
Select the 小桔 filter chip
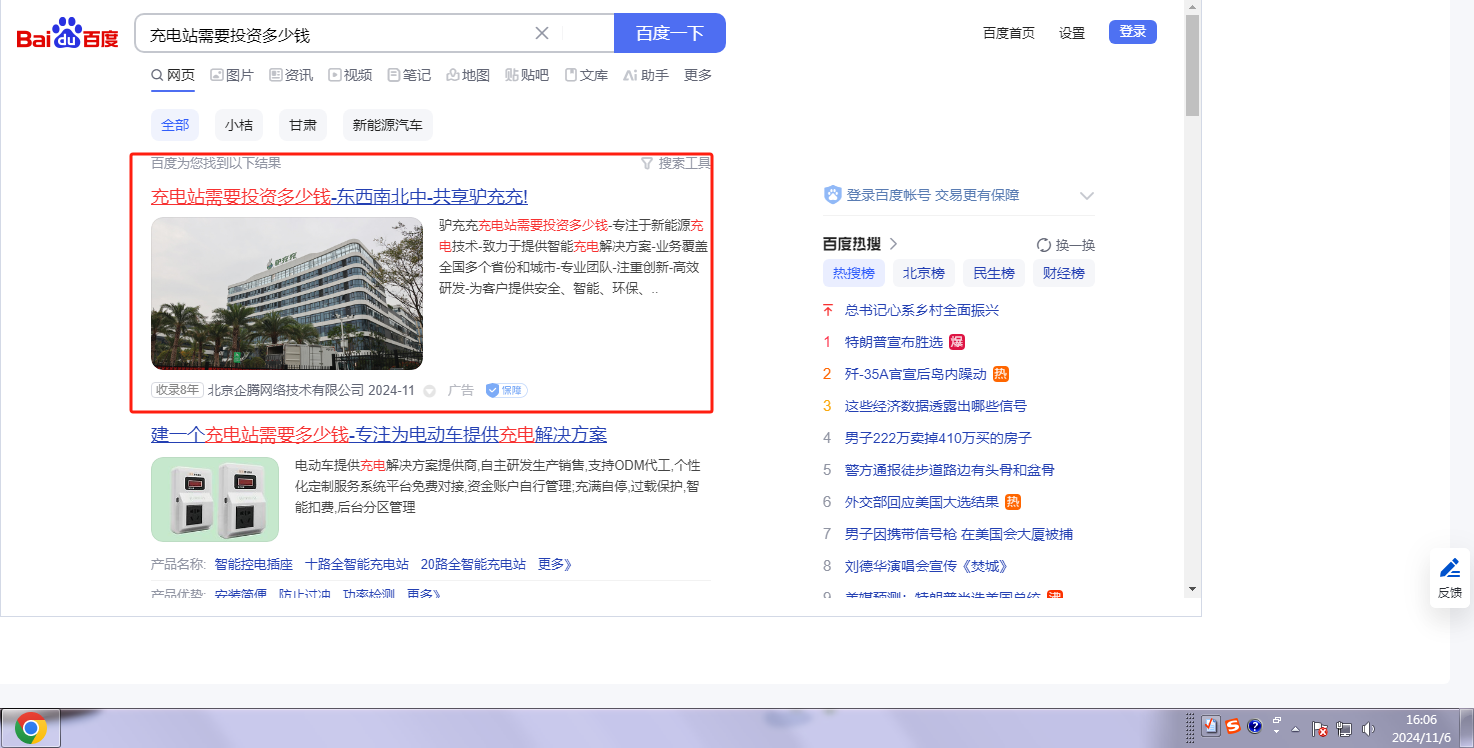click(x=238, y=125)
